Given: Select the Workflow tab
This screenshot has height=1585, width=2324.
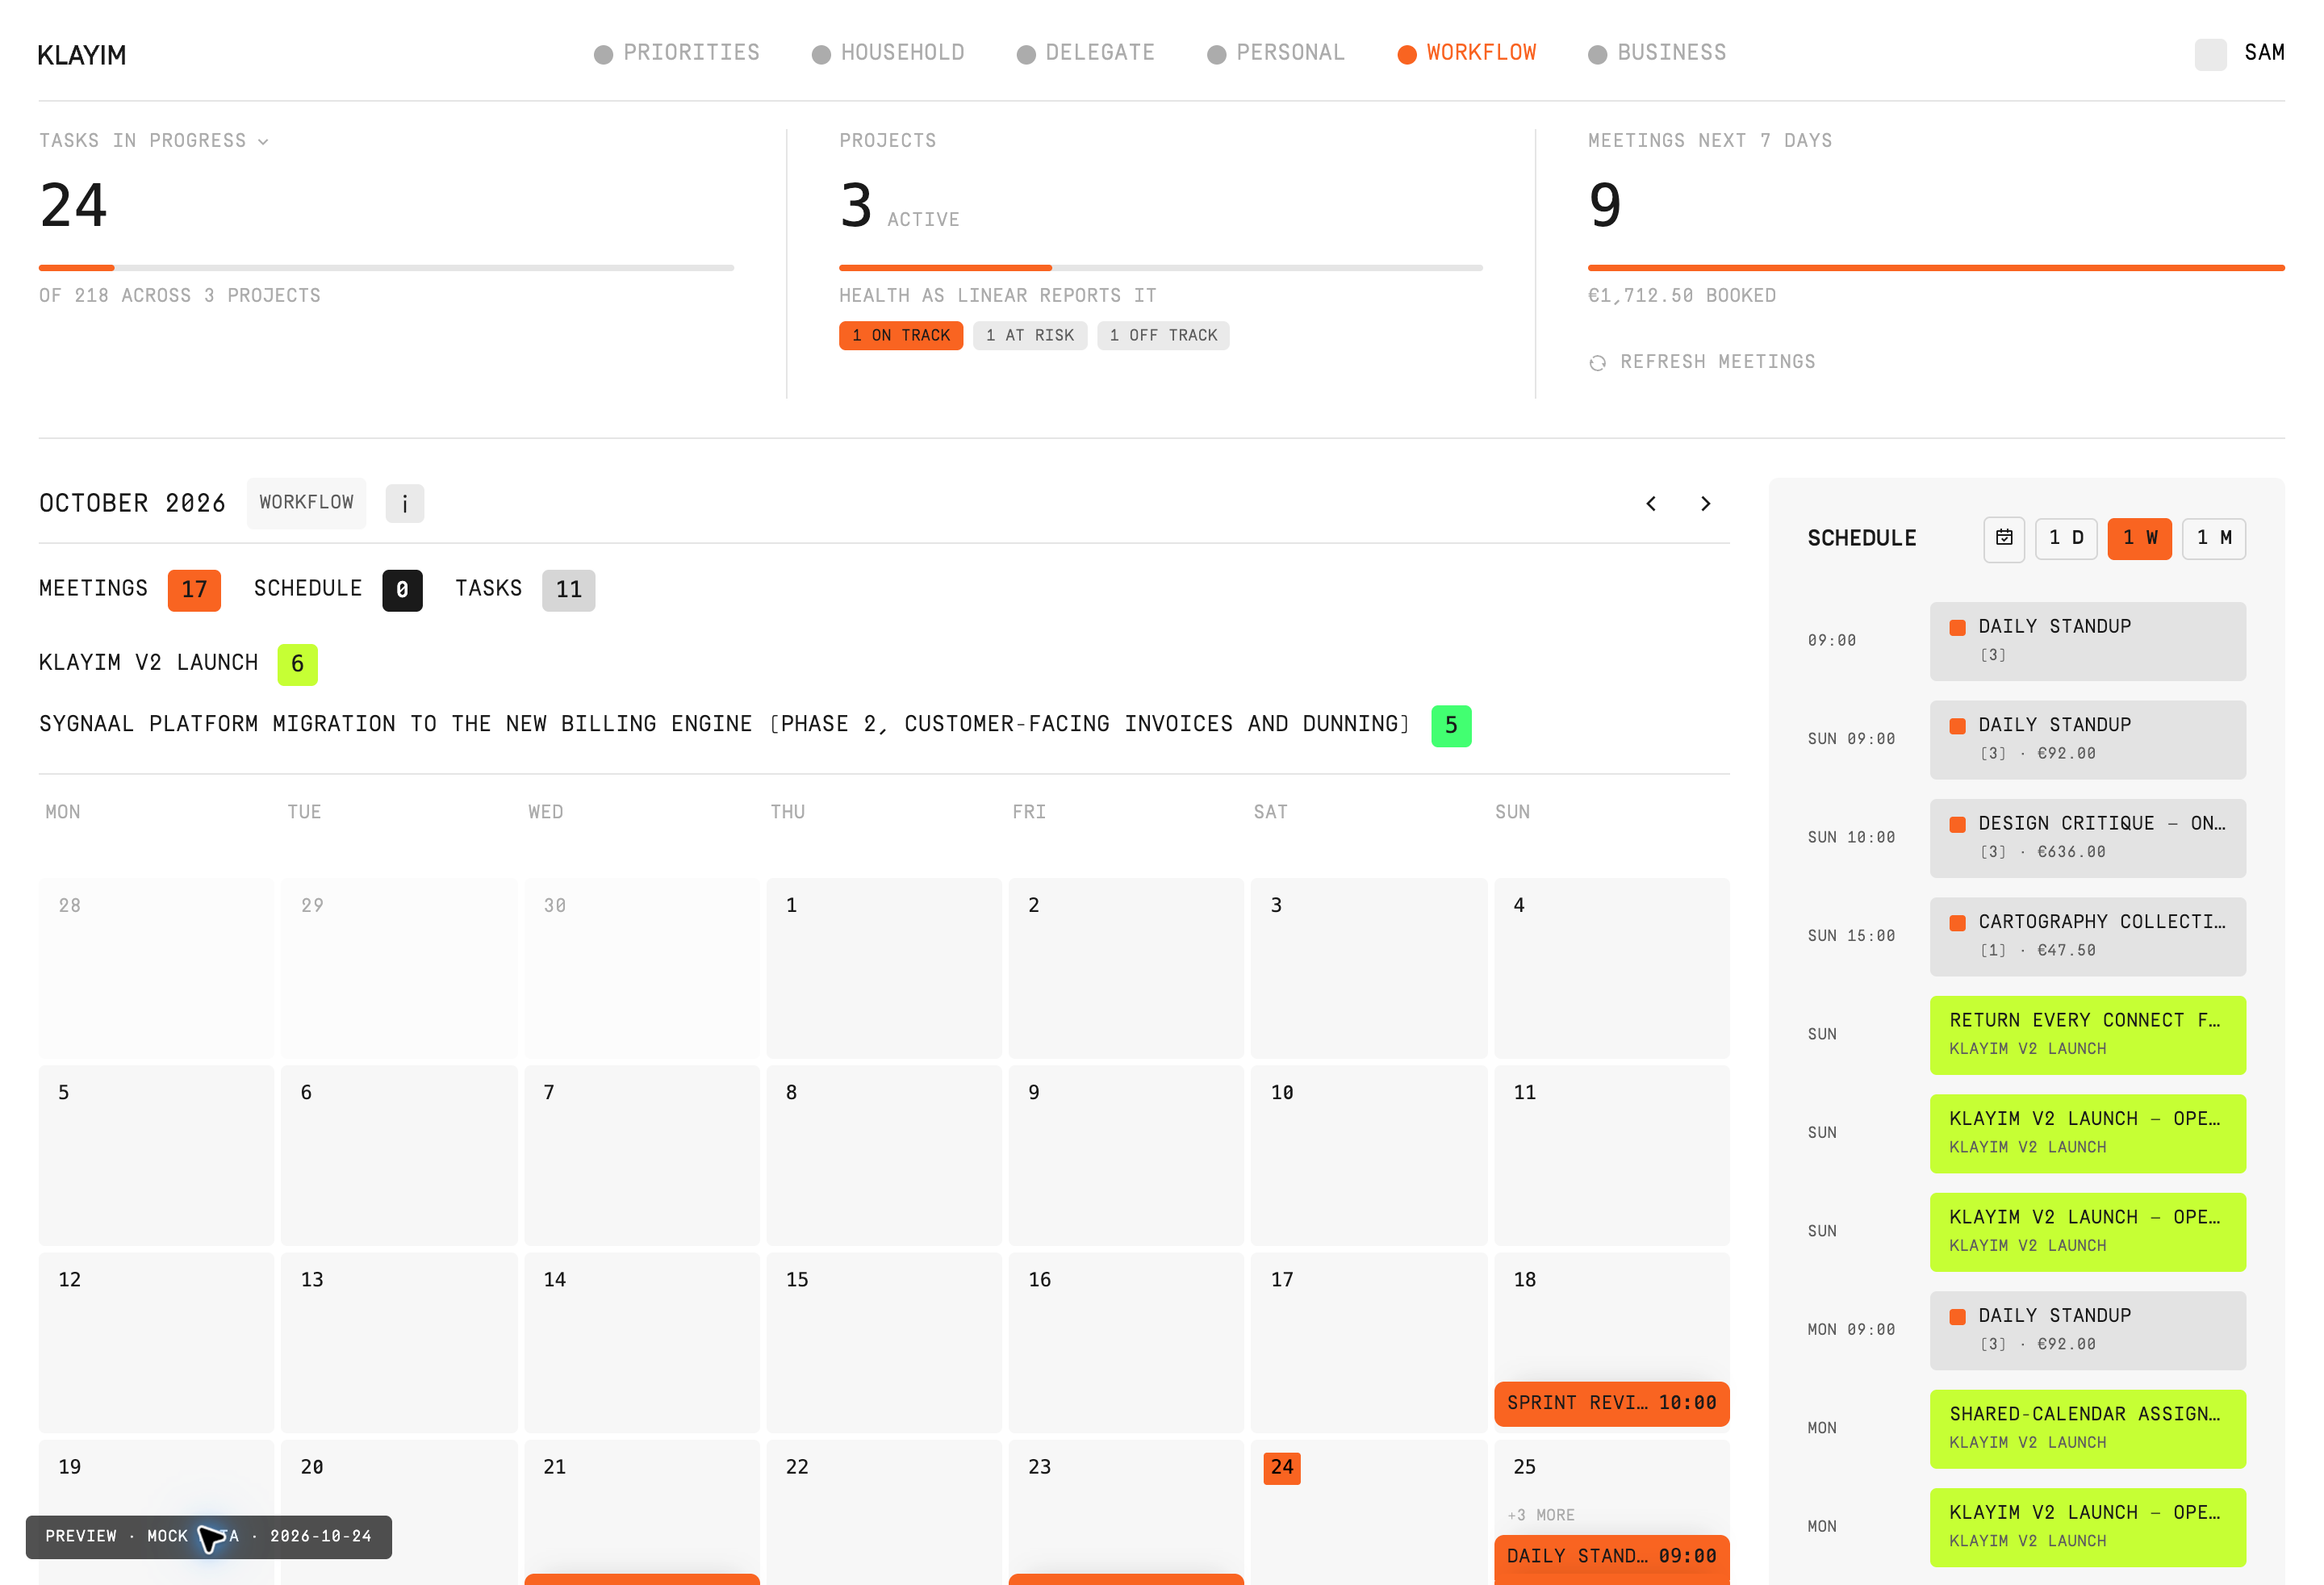Looking at the screenshot, I should (1467, 53).
